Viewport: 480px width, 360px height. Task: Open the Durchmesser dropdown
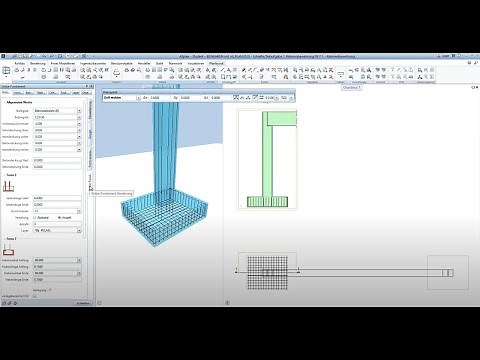[79, 211]
